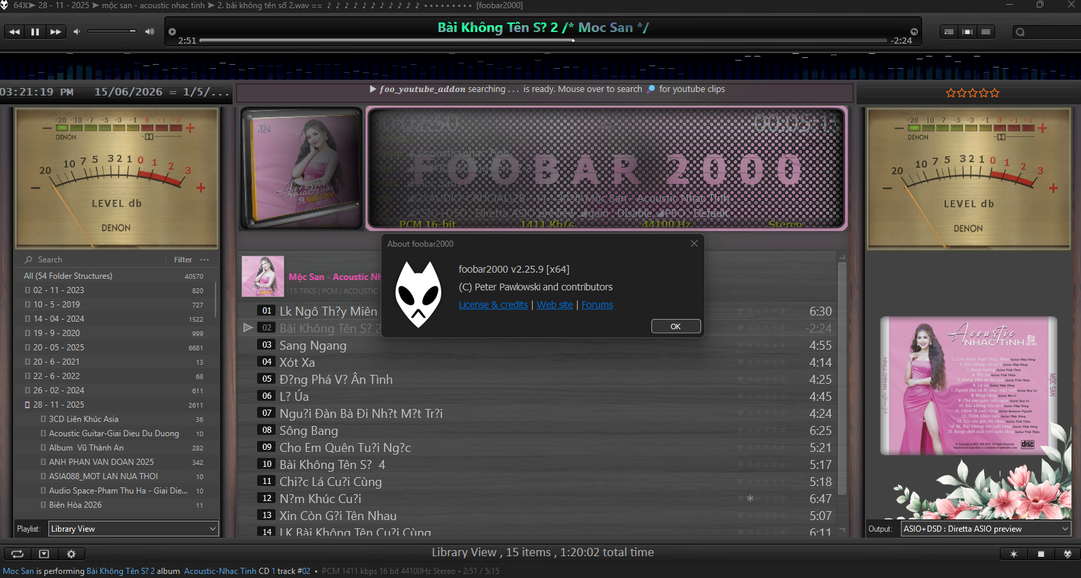Open the Forums link
This screenshot has height=578, width=1081.
[x=597, y=305]
